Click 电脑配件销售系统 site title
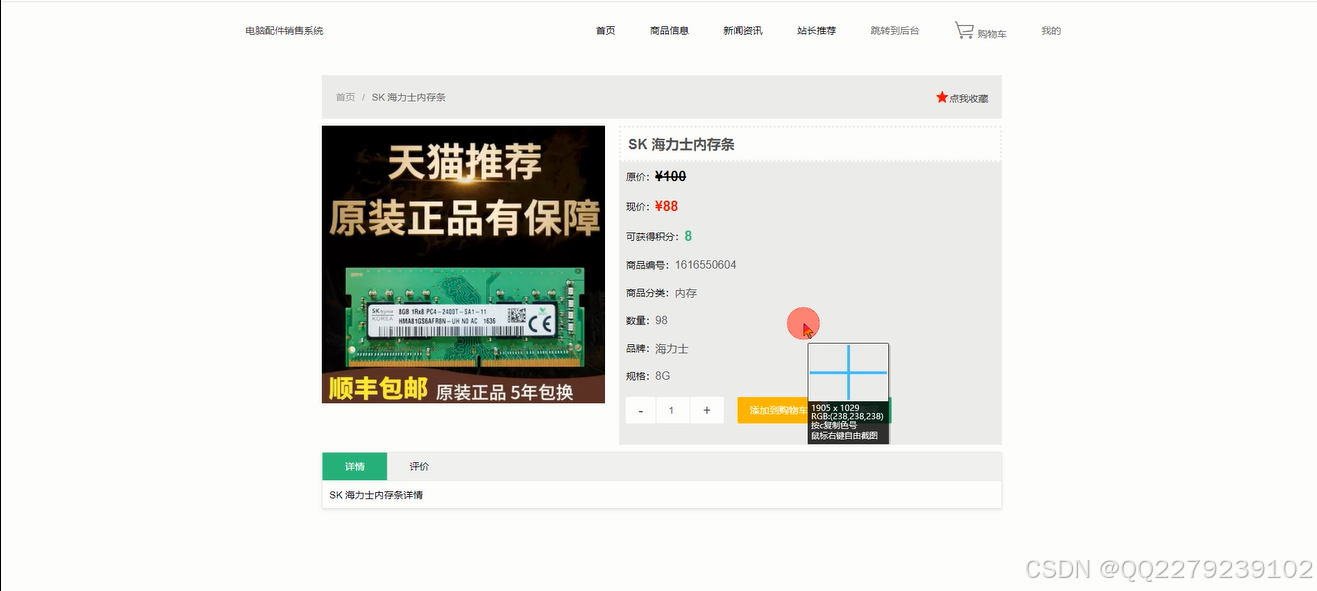The width and height of the screenshot is (1317, 591). [x=284, y=31]
